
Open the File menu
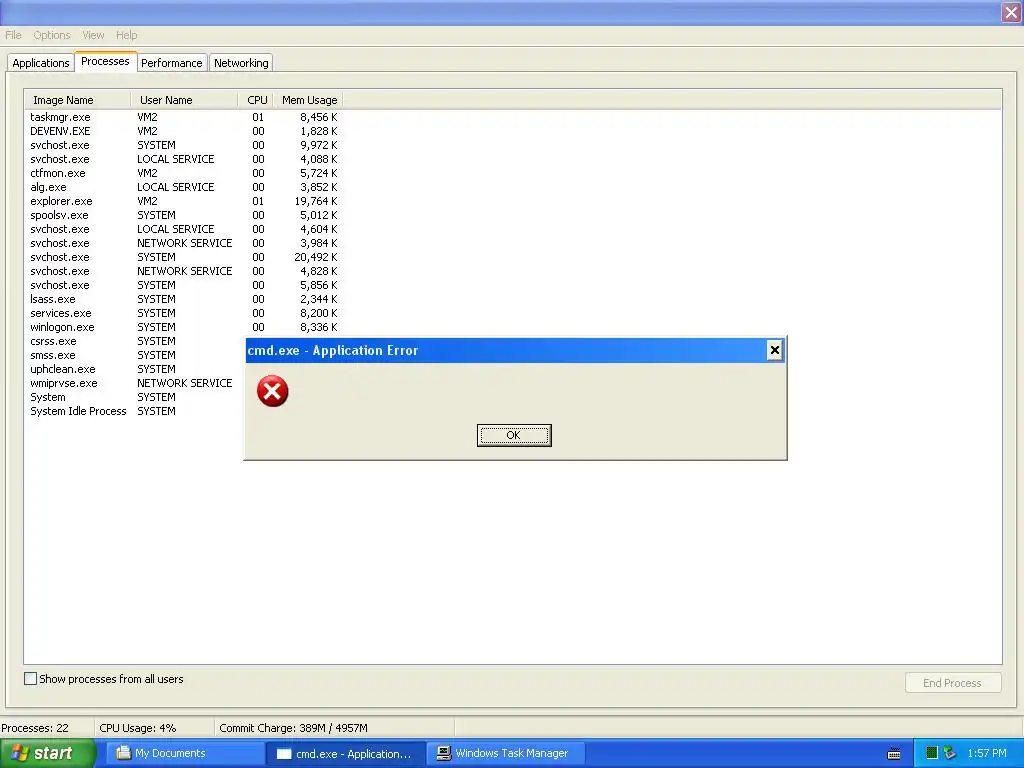tap(13, 35)
